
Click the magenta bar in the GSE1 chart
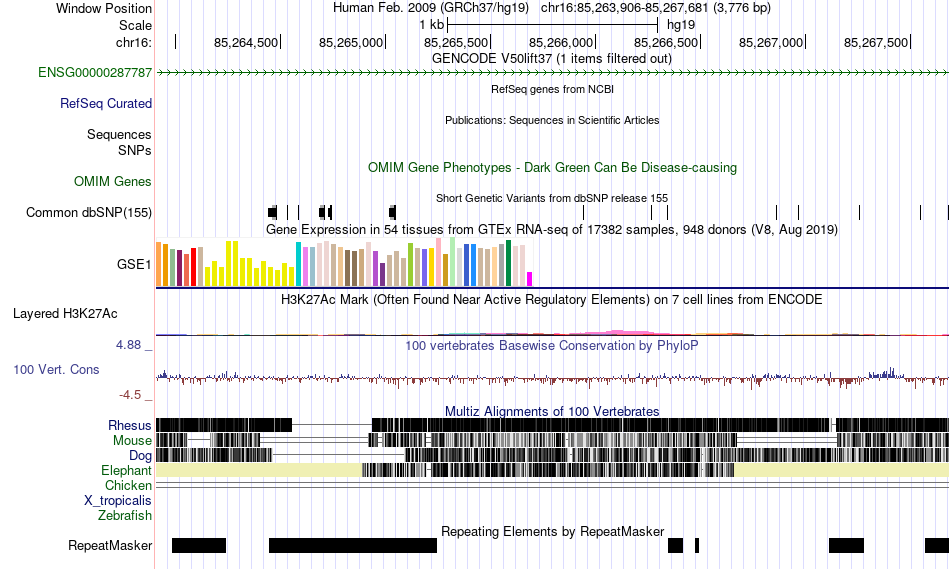530,279
